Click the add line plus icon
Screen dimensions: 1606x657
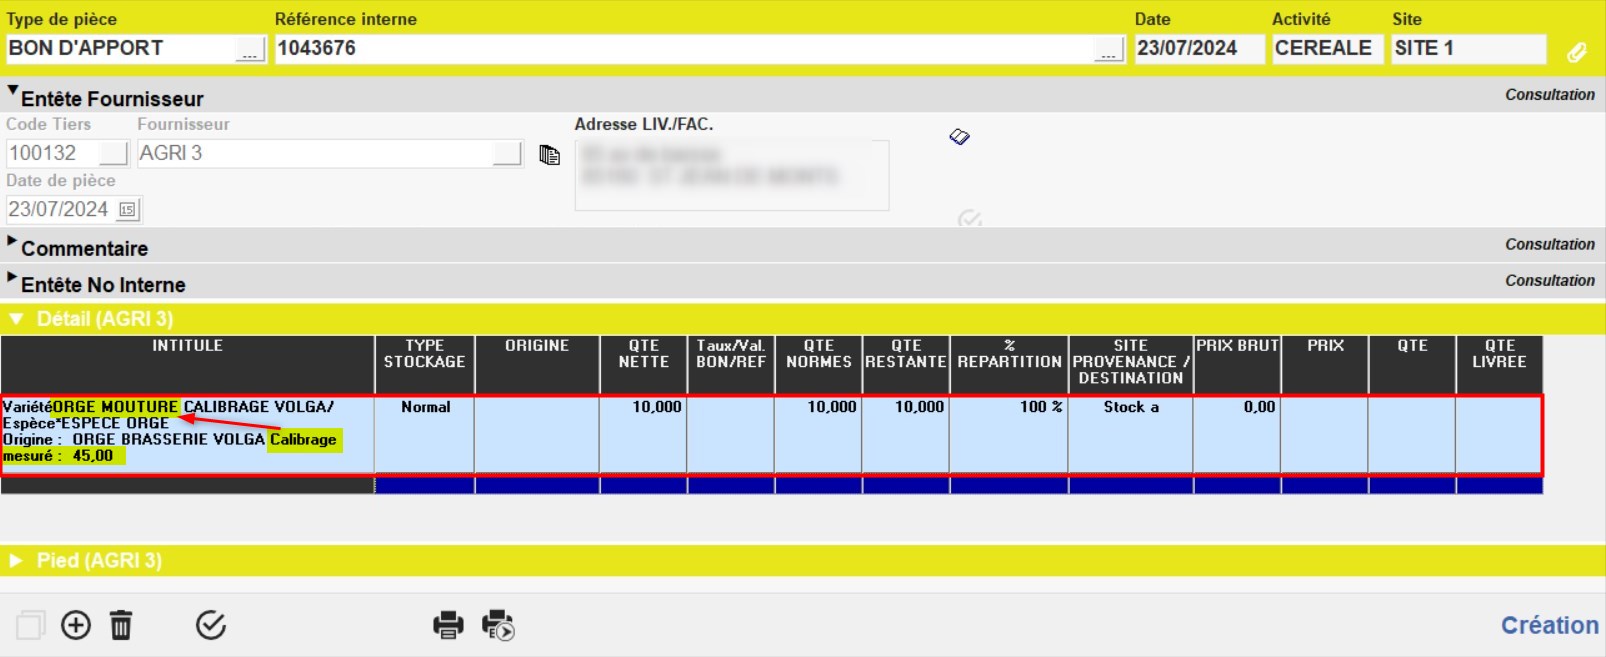pos(76,626)
